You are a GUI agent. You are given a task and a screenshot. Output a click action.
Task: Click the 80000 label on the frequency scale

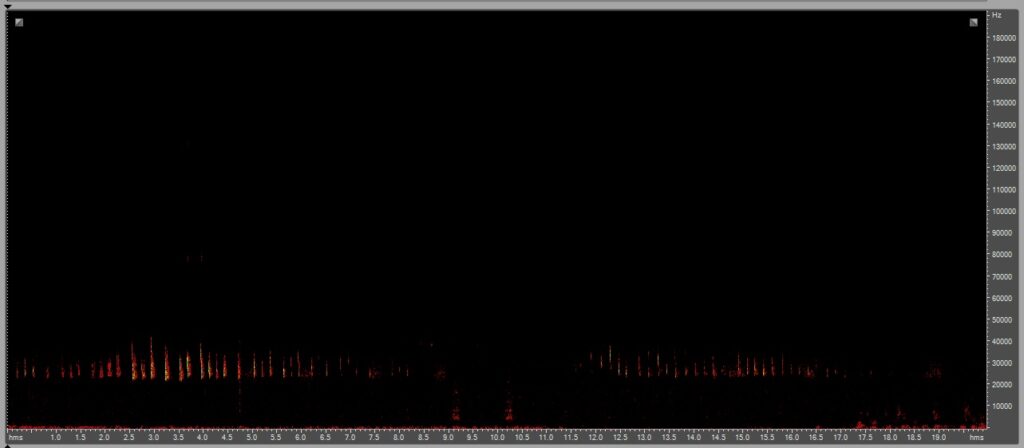coord(1004,255)
